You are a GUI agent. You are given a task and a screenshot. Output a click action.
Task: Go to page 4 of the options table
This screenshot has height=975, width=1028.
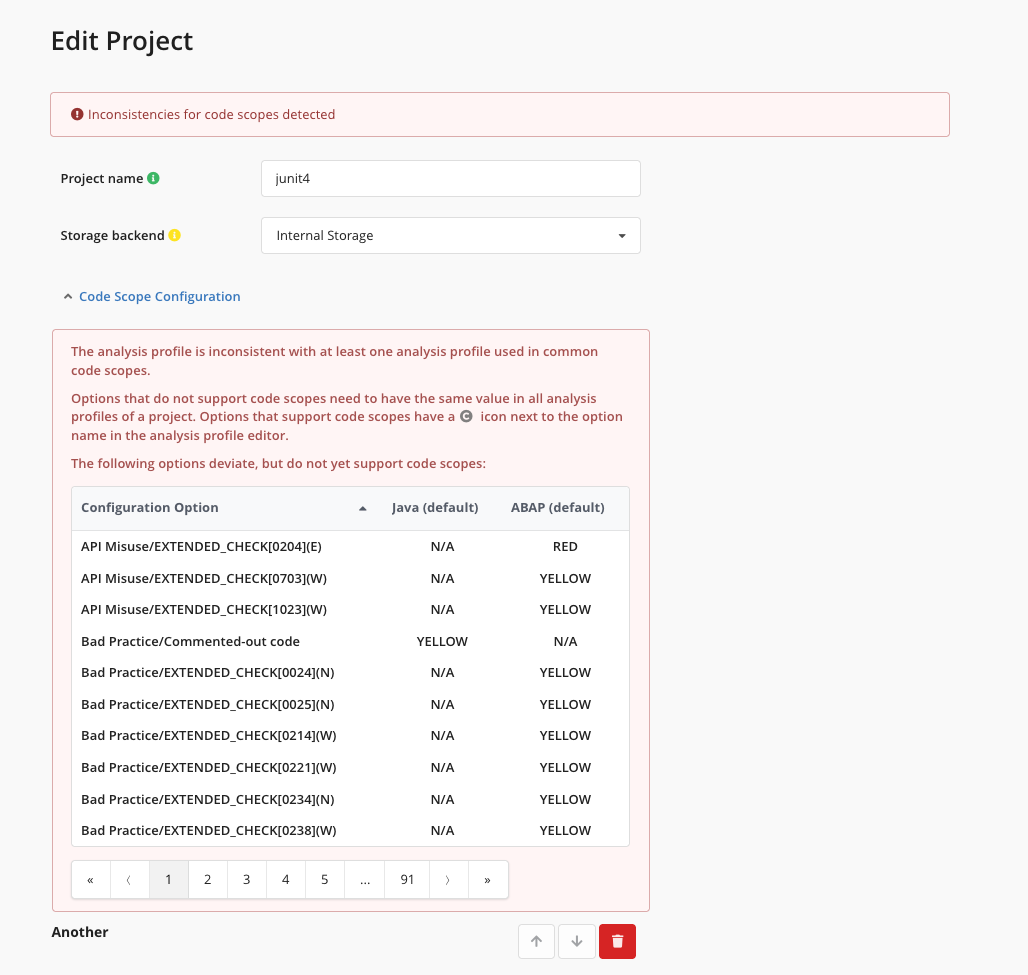(x=285, y=880)
